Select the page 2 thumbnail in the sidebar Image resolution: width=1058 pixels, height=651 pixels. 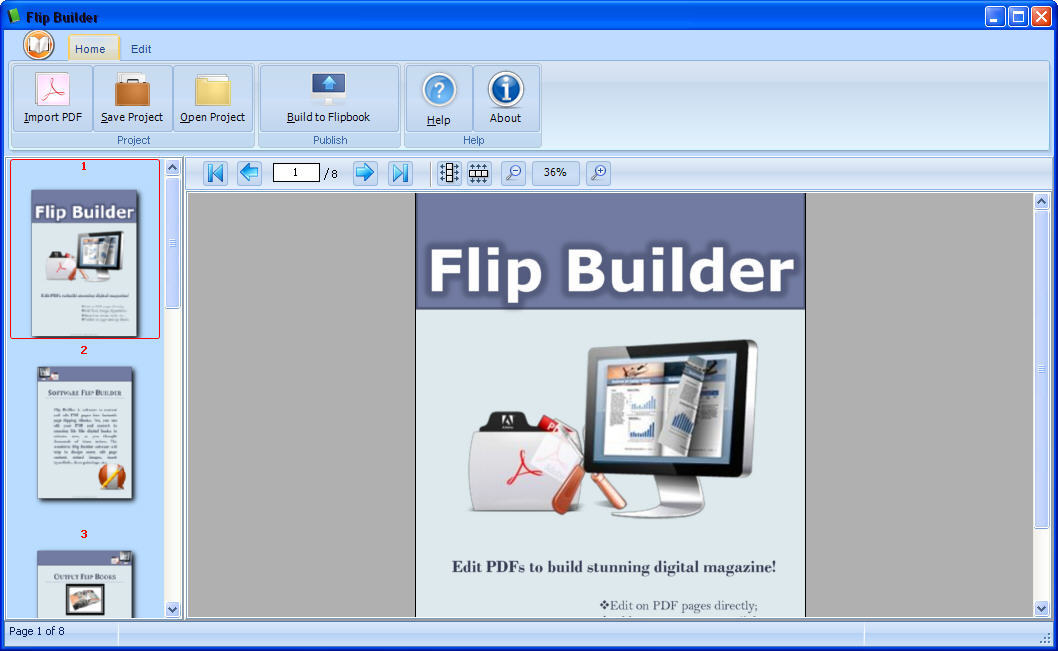coord(85,434)
